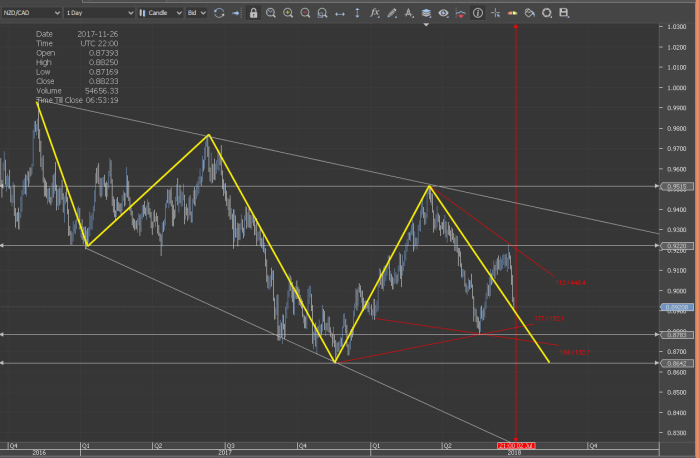Click the 0.9220 horizontal line price label
Screen dimensions: 700x458
[x=677, y=246]
